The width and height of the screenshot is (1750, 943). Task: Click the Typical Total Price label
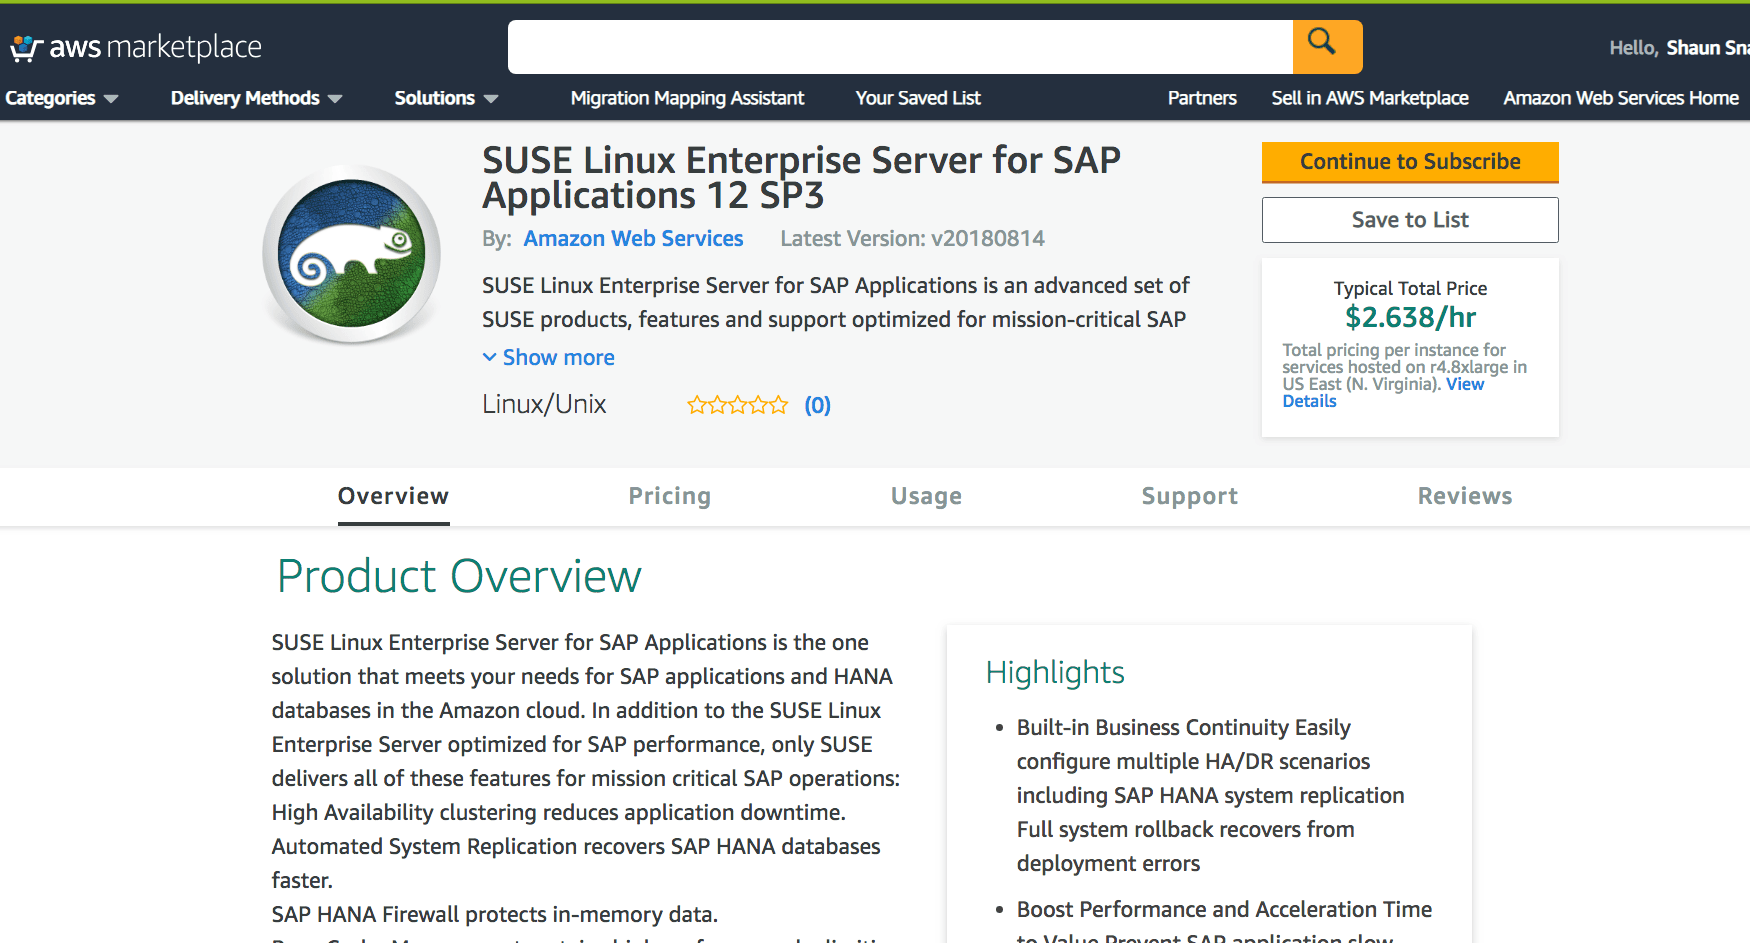[1410, 288]
